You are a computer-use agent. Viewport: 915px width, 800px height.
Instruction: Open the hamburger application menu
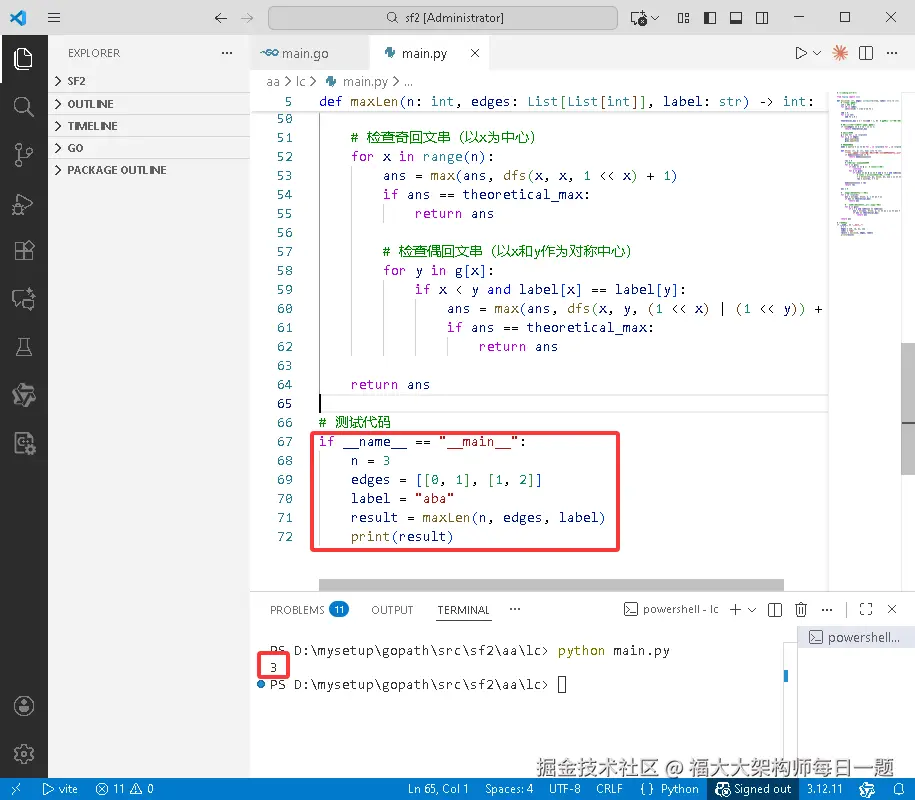[x=54, y=18]
